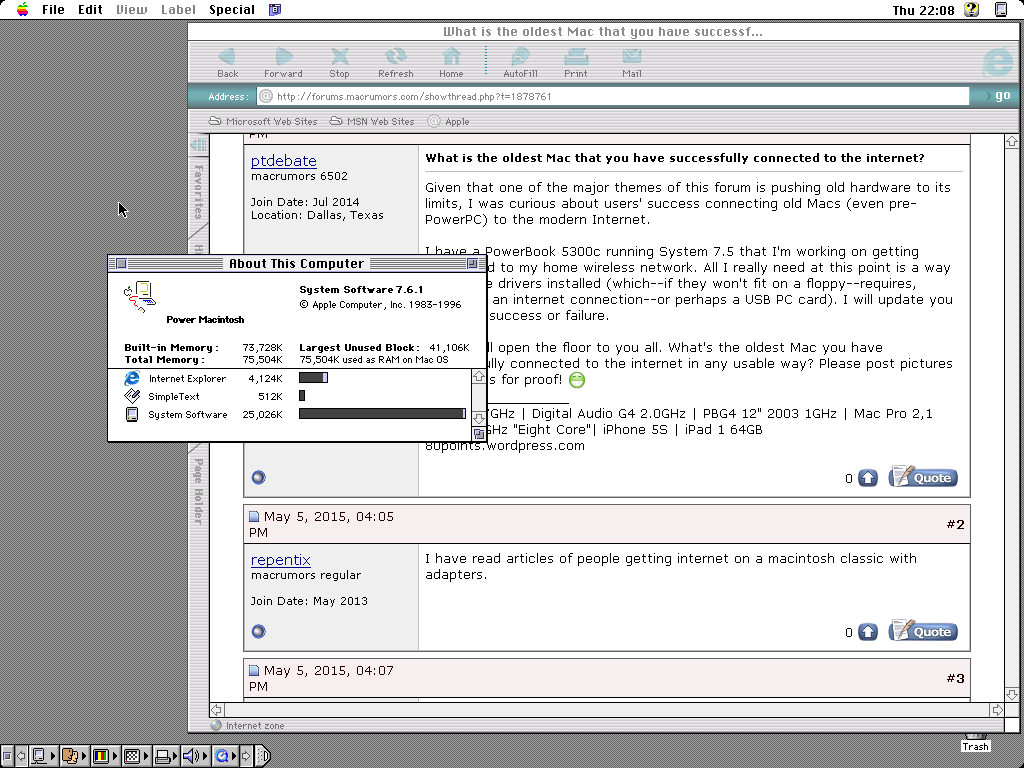
Task: Open the Special menu
Action: [231, 10]
